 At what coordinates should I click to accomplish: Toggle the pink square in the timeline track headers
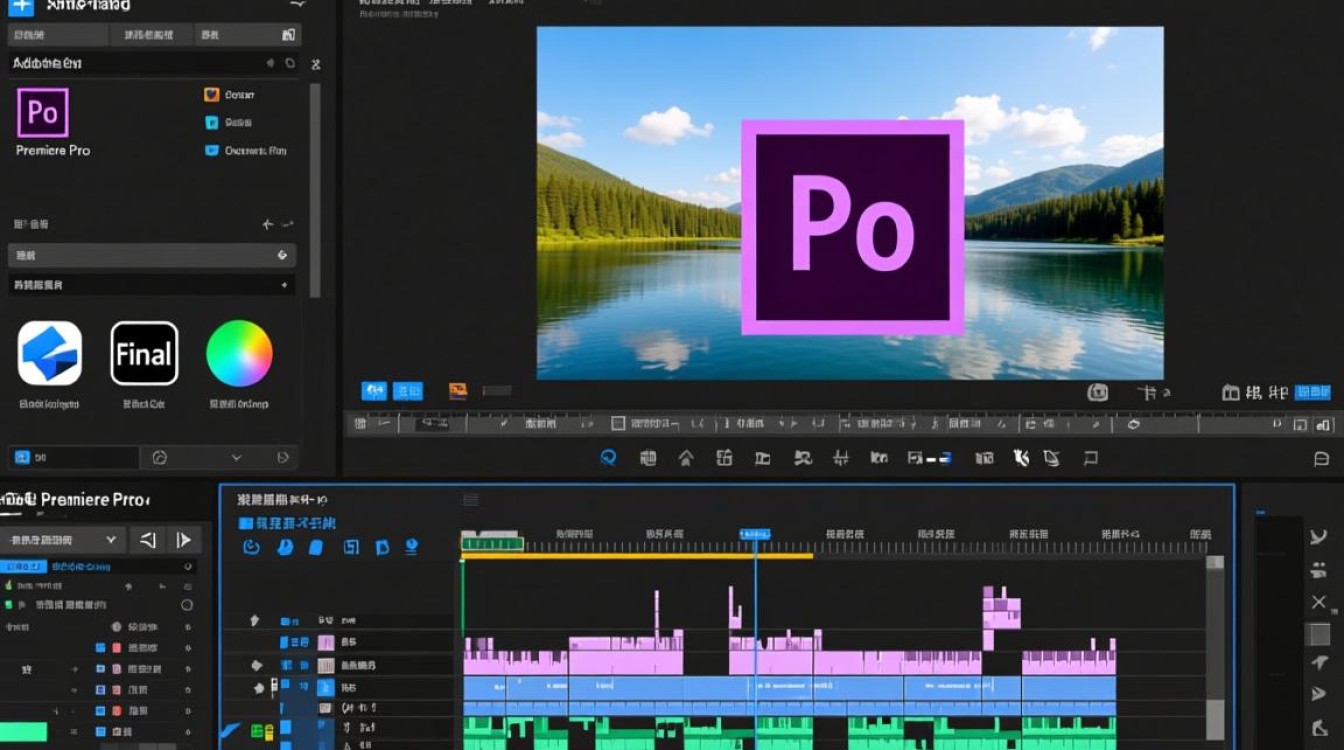(x=326, y=643)
